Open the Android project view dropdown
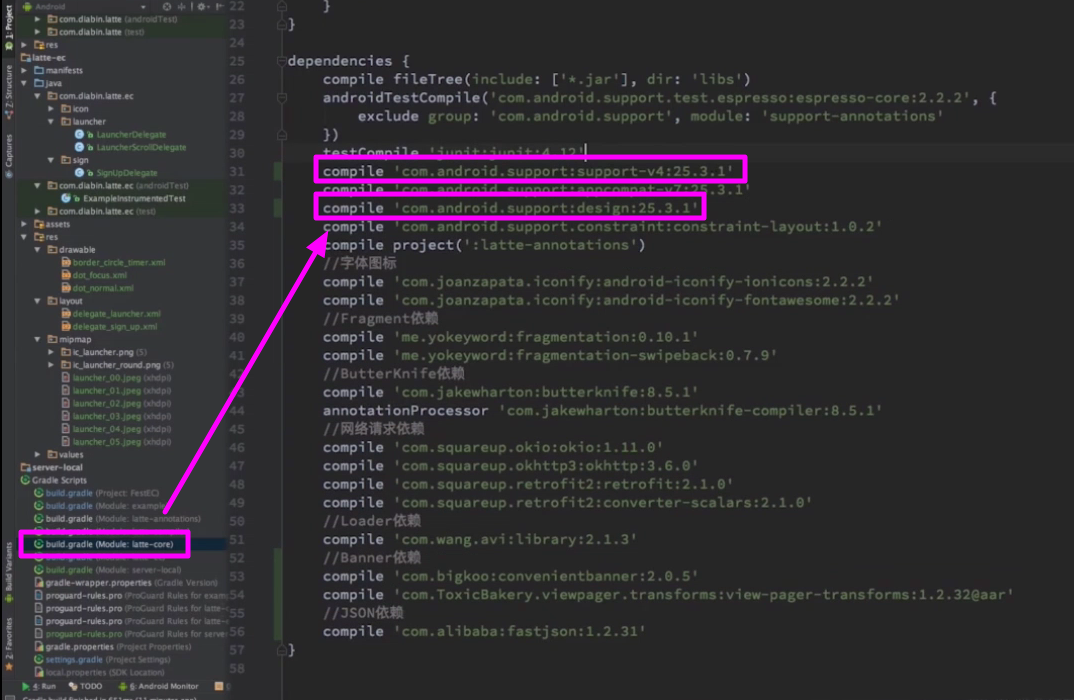 [86, 6]
